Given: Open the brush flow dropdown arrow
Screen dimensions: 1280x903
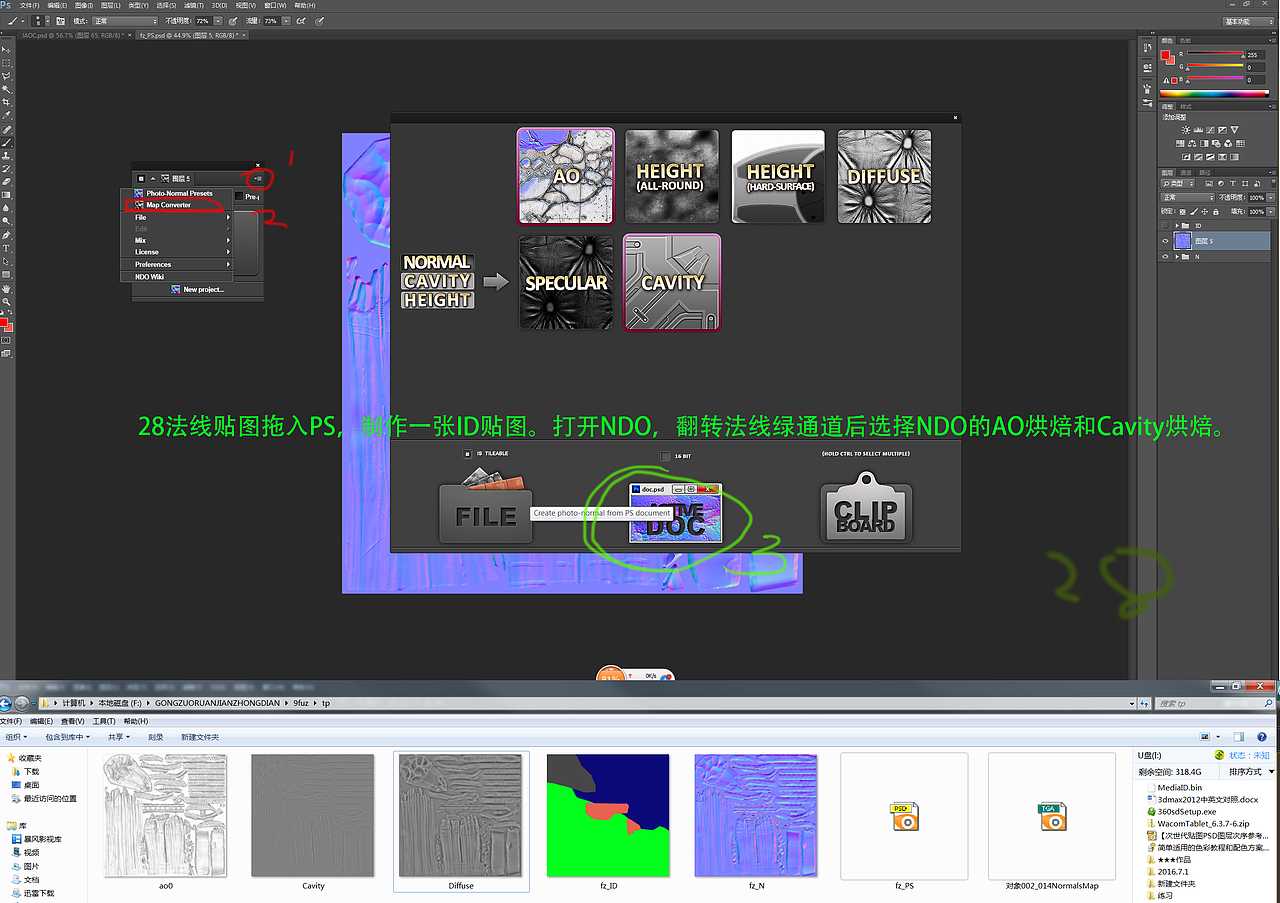Looking at the screenshot, I should tap(286, 21).
